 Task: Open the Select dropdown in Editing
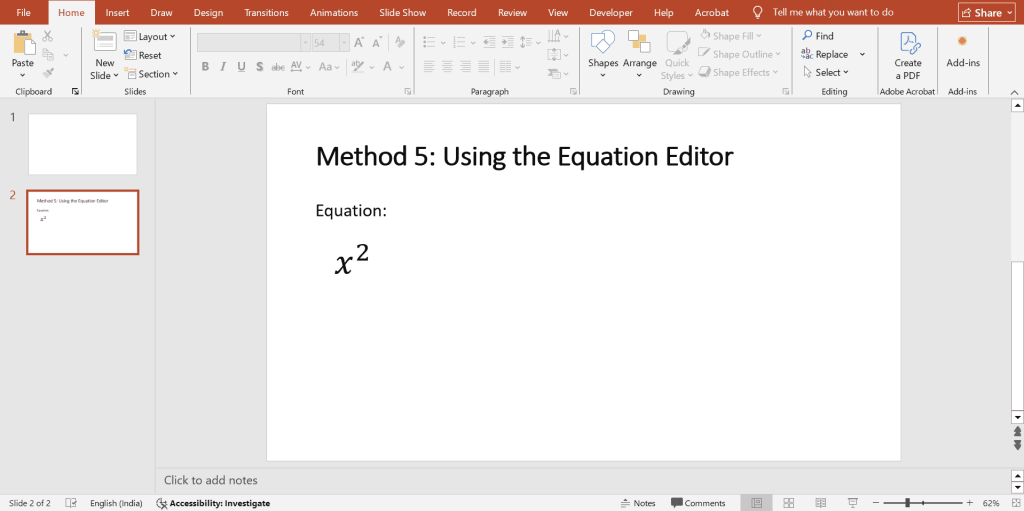[825, 73]
